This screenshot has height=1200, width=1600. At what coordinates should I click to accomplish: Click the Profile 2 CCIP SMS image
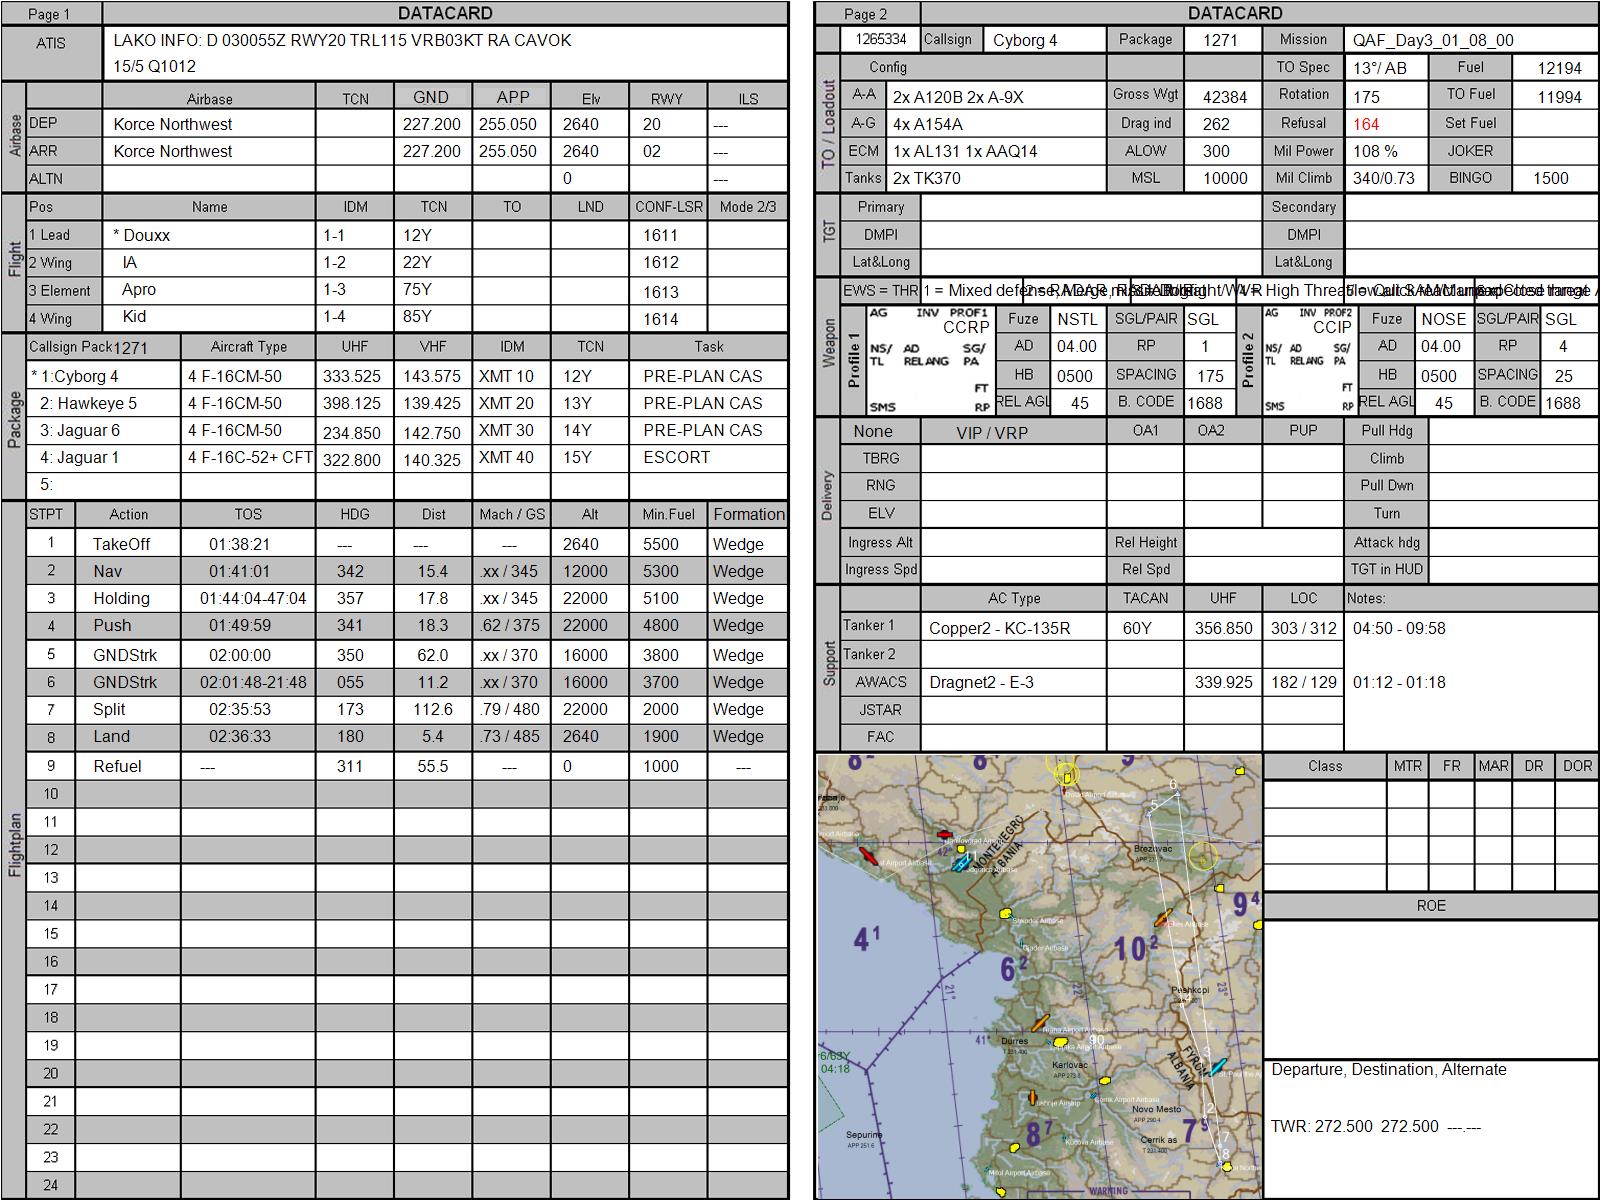1308,361
